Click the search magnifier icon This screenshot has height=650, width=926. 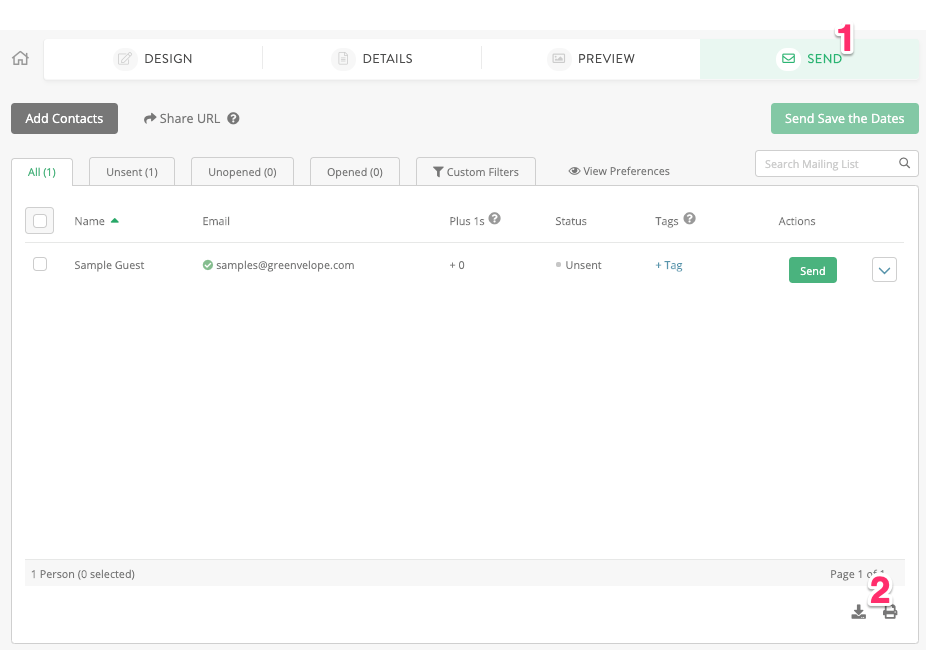[x=905, y=163]
